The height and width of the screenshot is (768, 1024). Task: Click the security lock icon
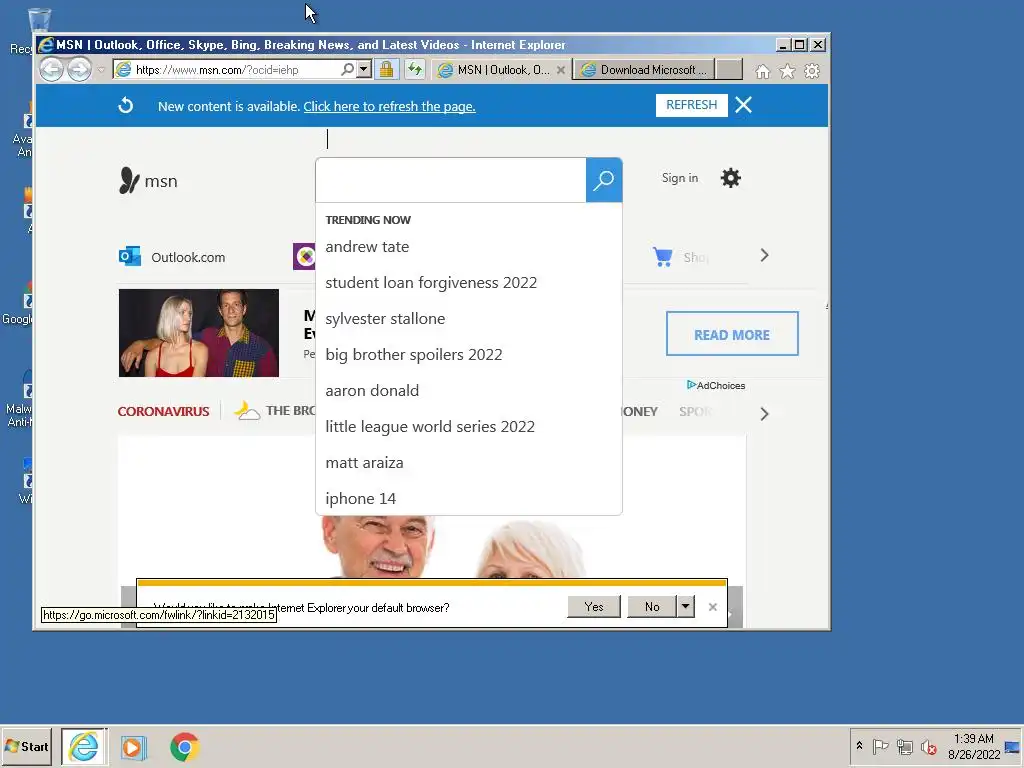[x=387, y=69]
